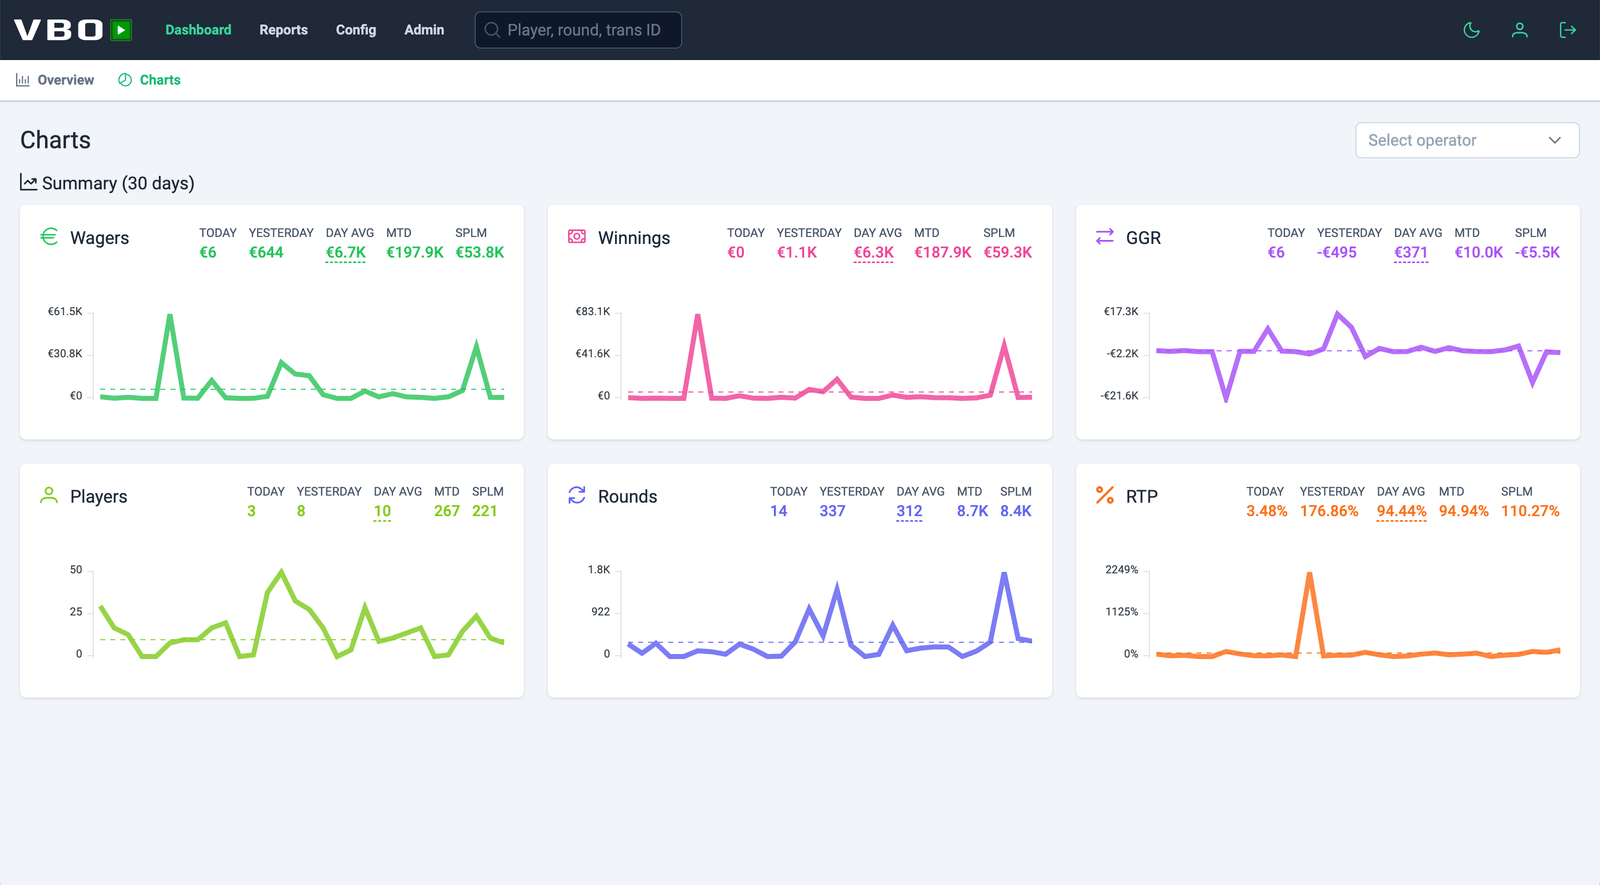Click the Rounds refresh icon
The image size is (1600, 885).
click(577, 496)
